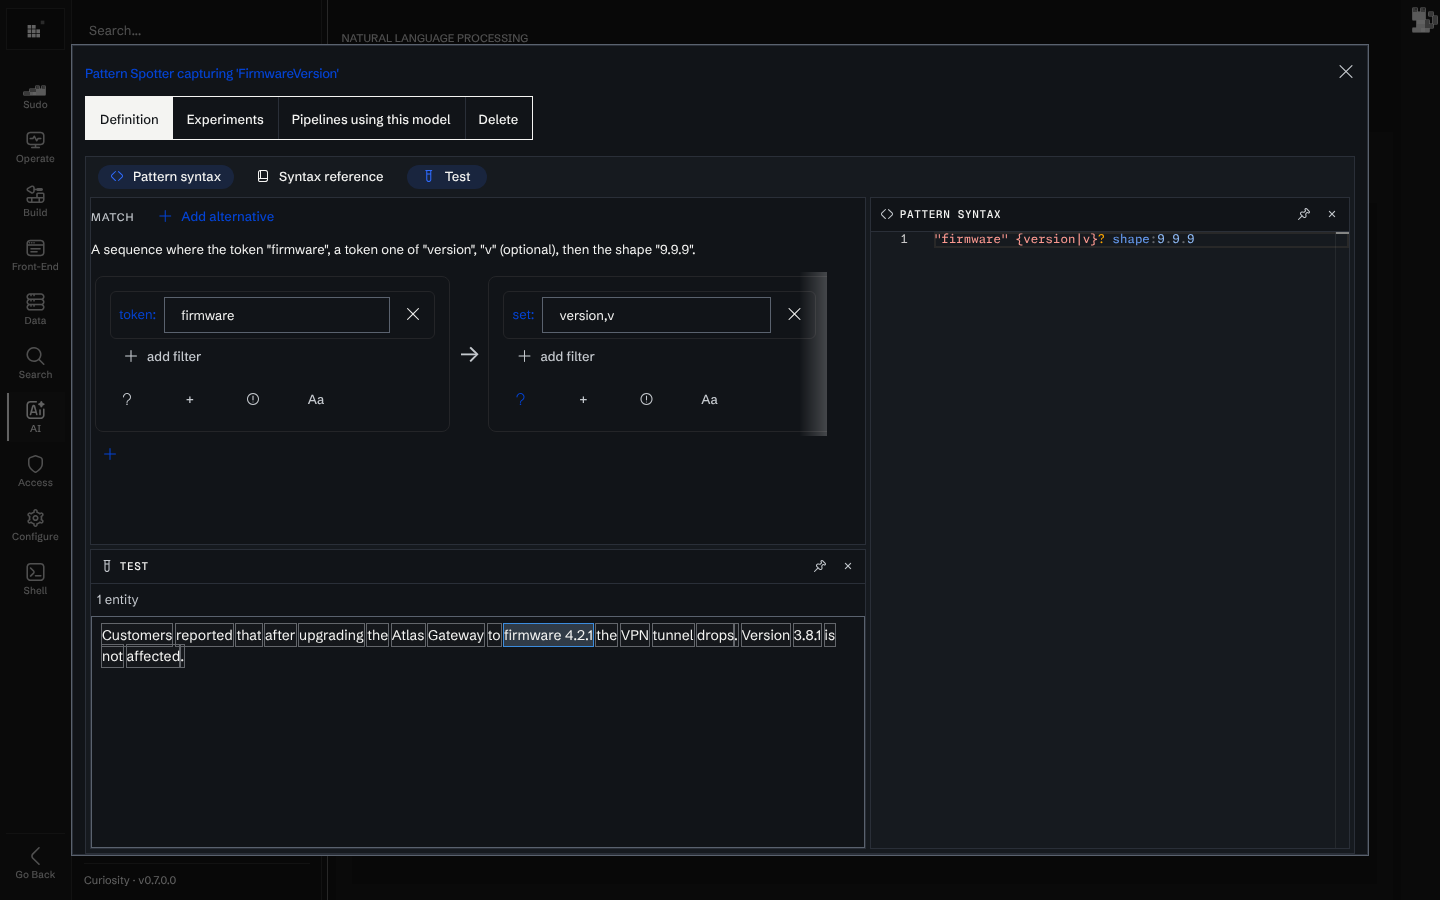The image size is (1440, 900).
Task: Close the Test panel
Action: tap(848, 566)
